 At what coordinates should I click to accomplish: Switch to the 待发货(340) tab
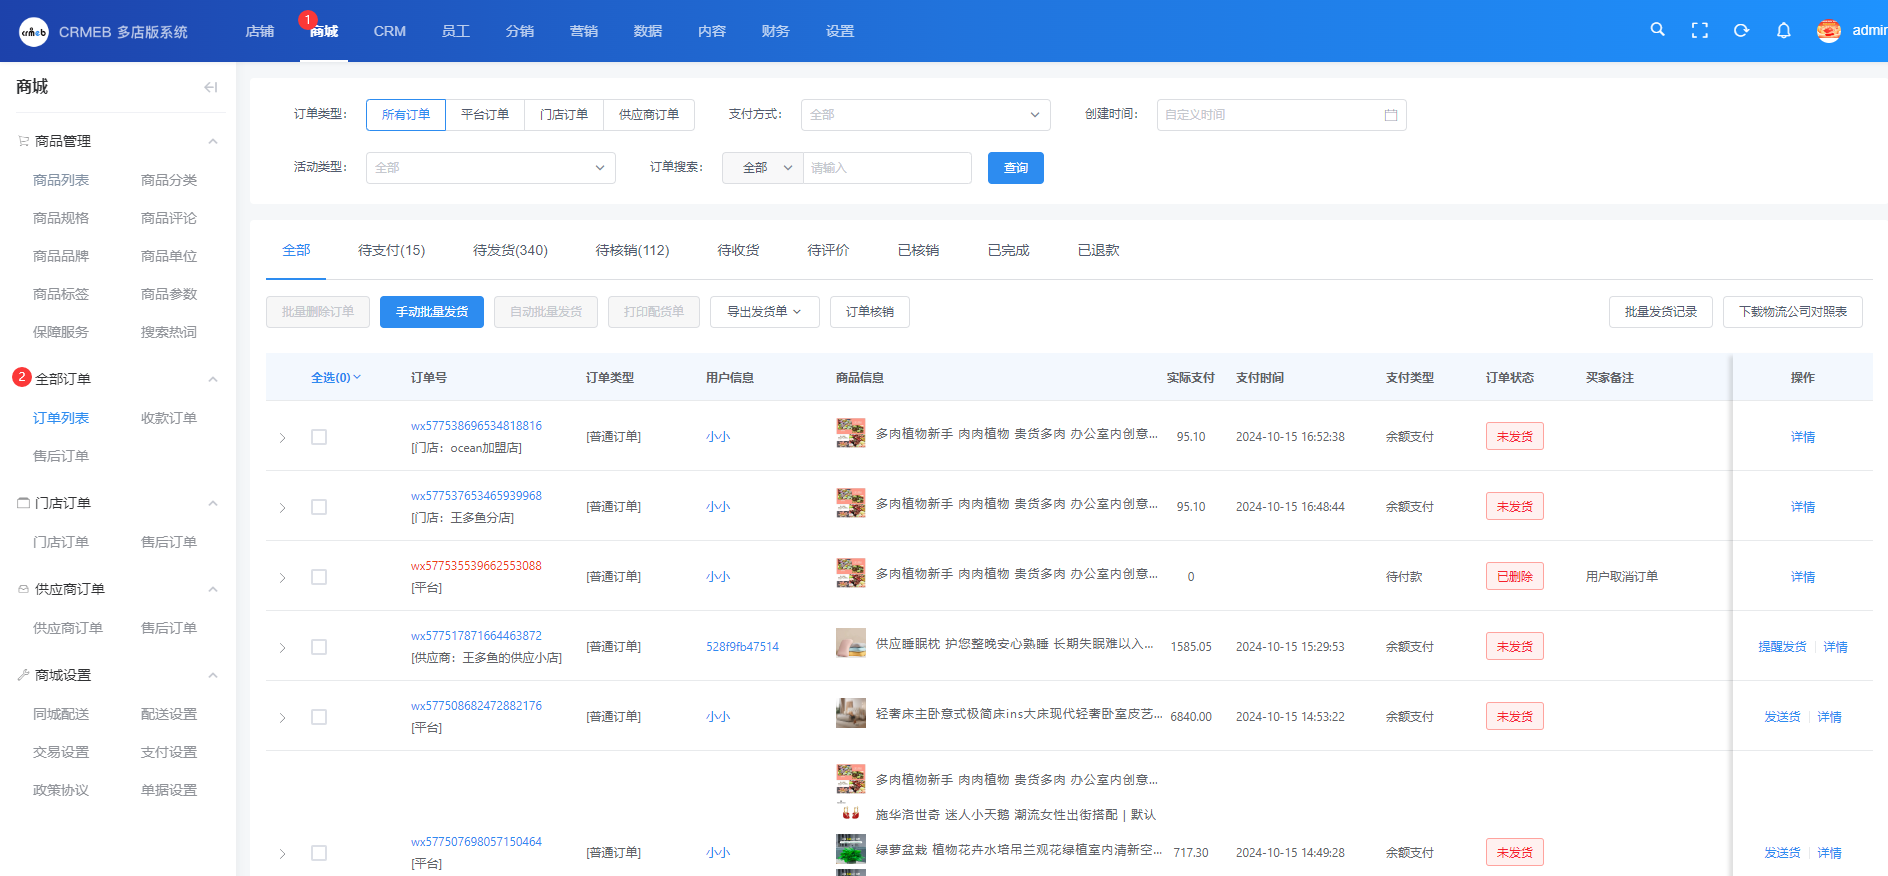tap(510, 250)
